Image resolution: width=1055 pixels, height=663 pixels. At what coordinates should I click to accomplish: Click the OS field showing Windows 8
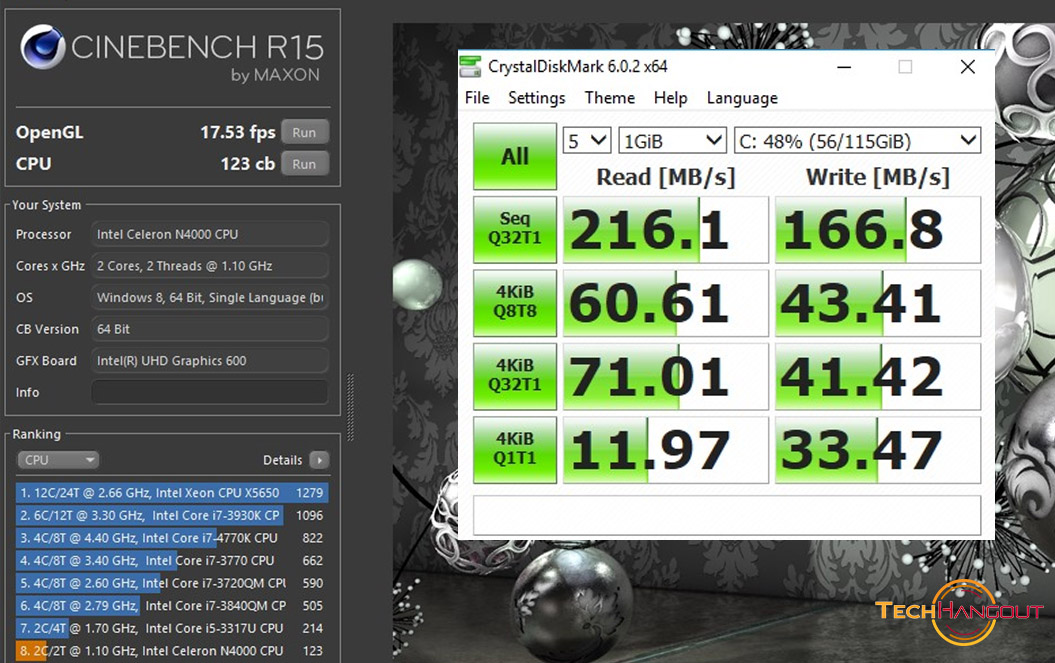click(x=210, y=298)
